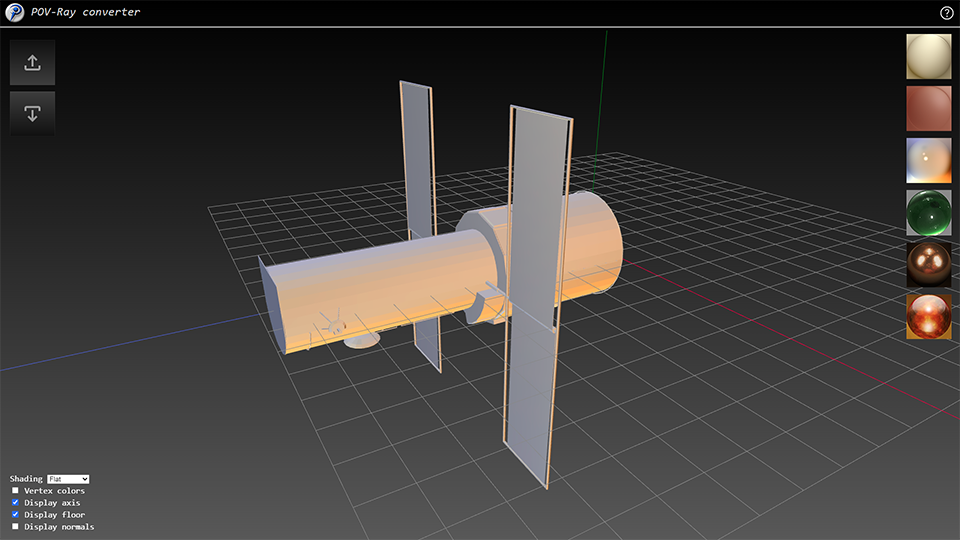Screen dimensions: 960x540
Task: Click the POV-Ray logo icon
Action: (14, 13)
